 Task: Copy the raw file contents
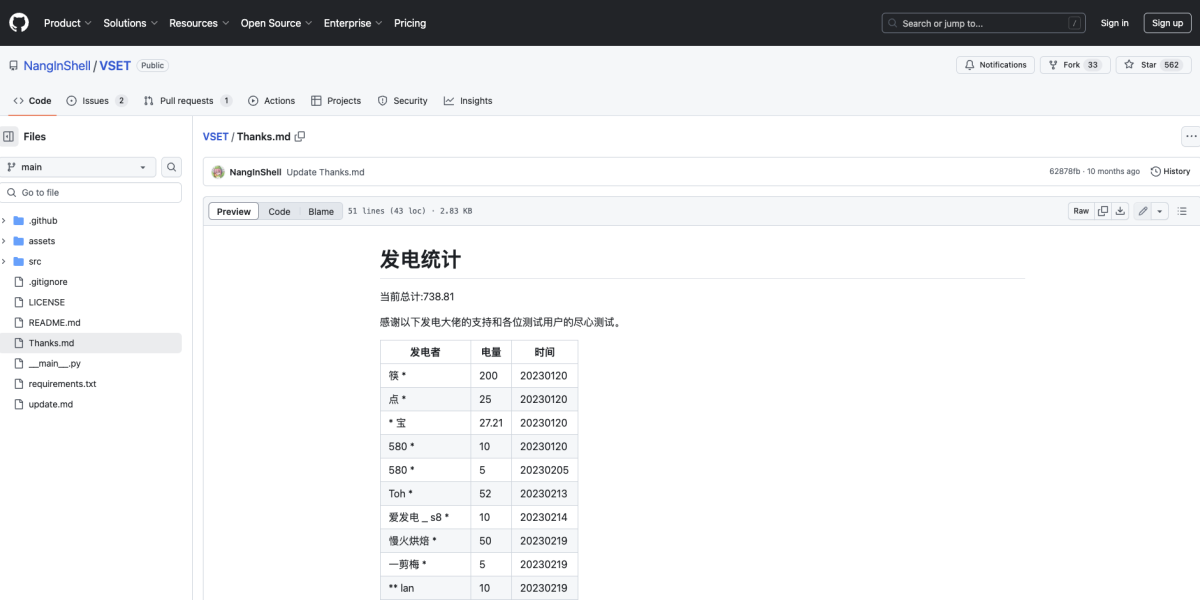tap(1102, 210)
